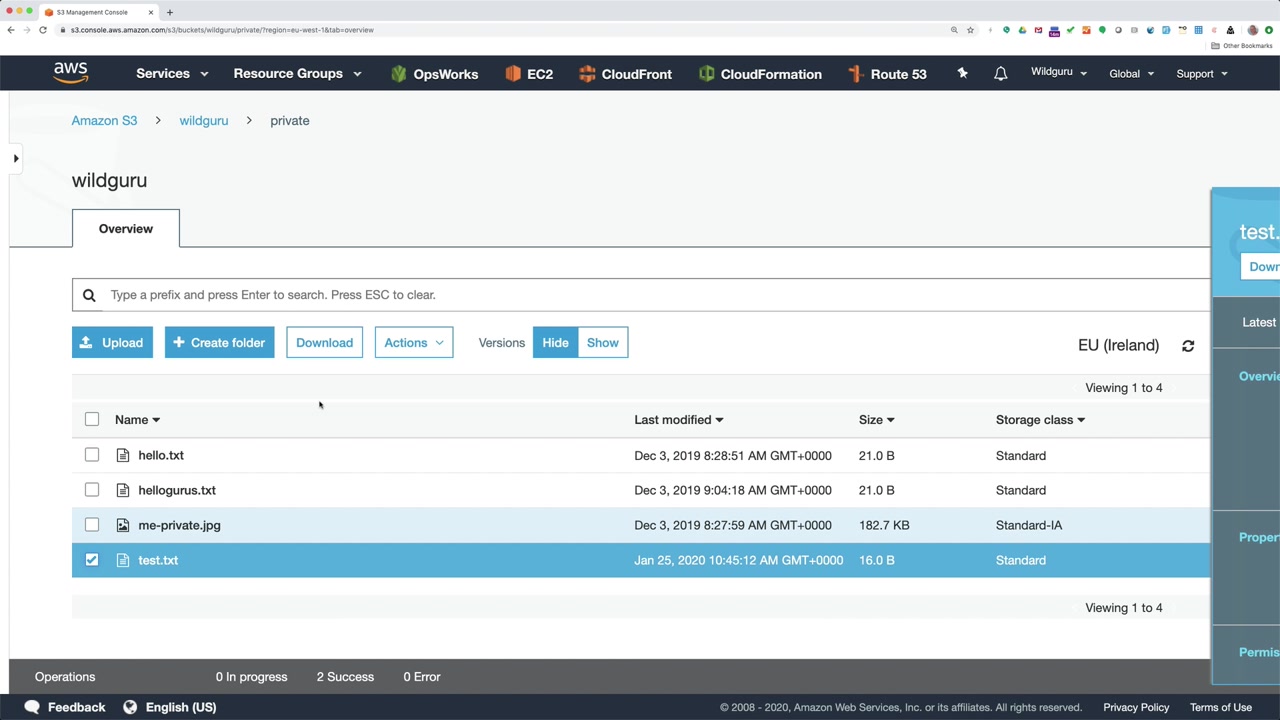
Task: Open the CloudFront shortcut
Action: pos(625,74)
